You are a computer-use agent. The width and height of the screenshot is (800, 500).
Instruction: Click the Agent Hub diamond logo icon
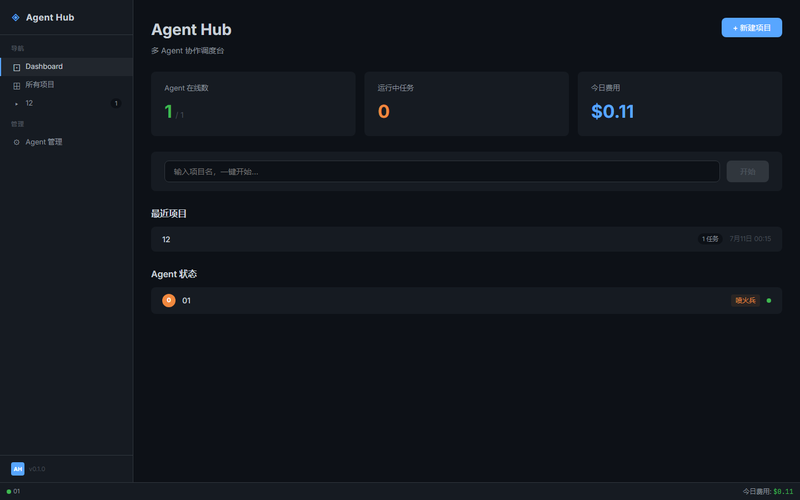(x=16, y=17)
